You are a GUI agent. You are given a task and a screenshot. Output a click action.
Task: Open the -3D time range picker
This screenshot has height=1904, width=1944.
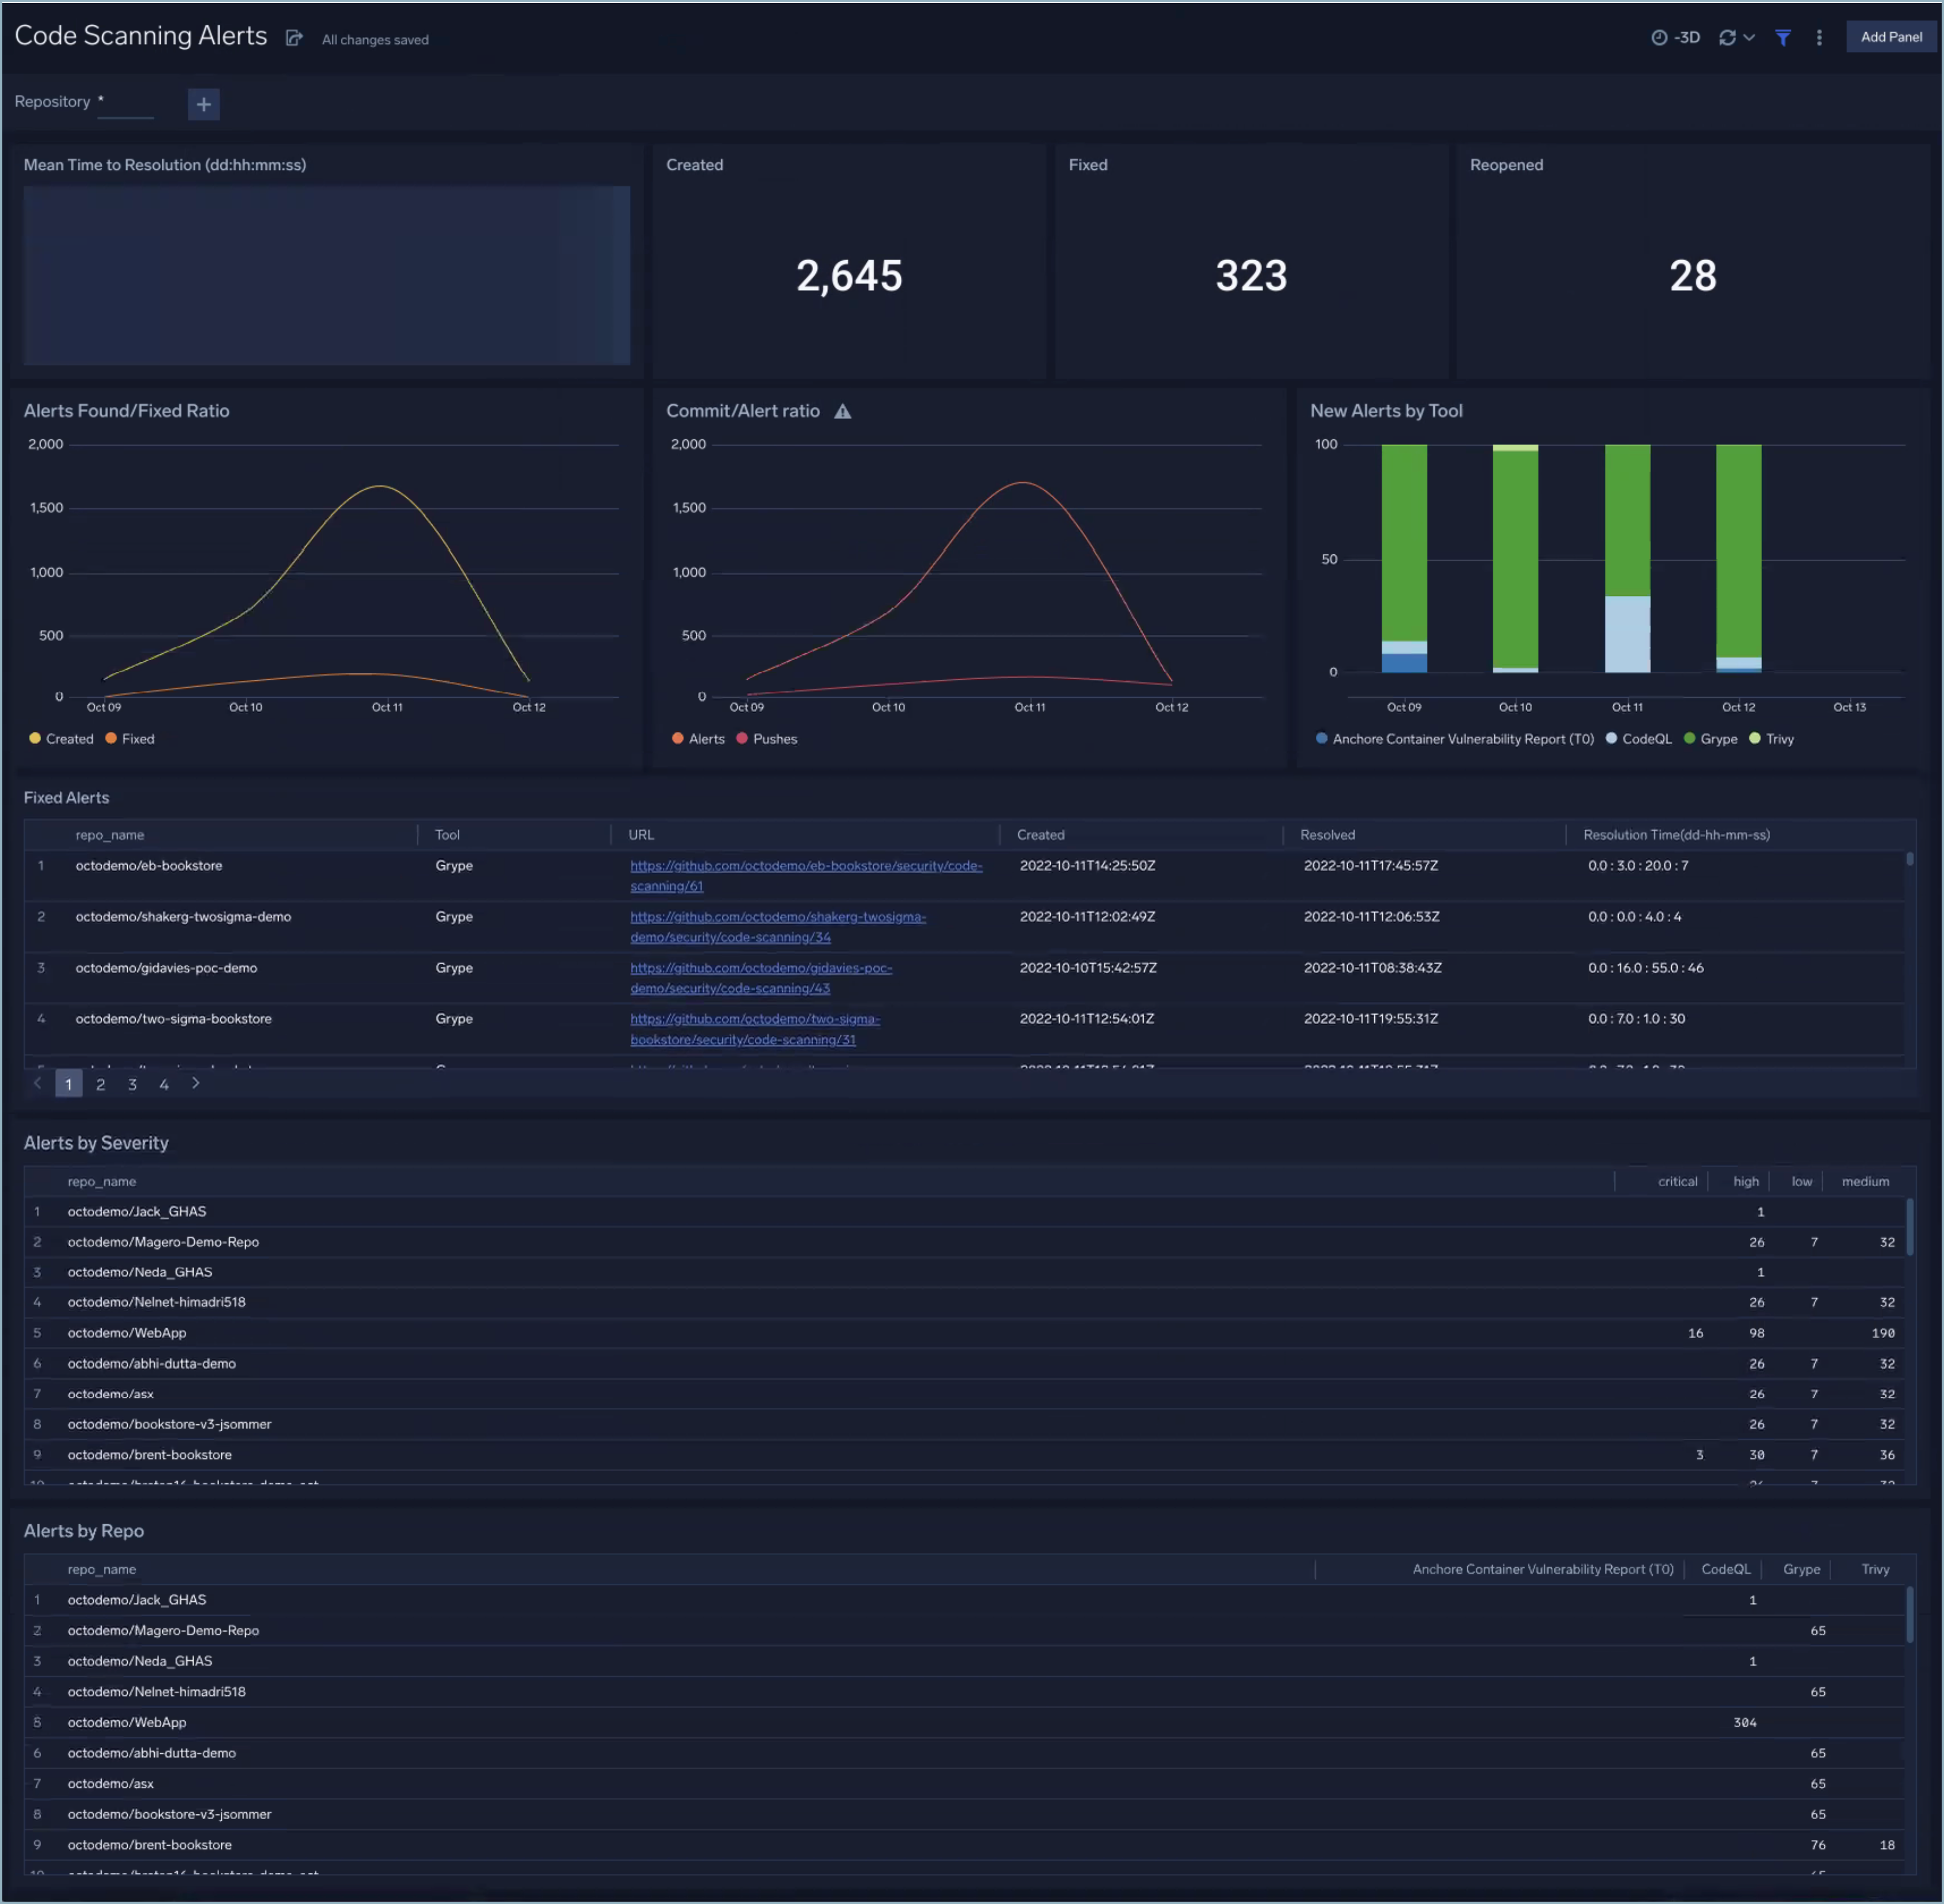coord(1675,37)
